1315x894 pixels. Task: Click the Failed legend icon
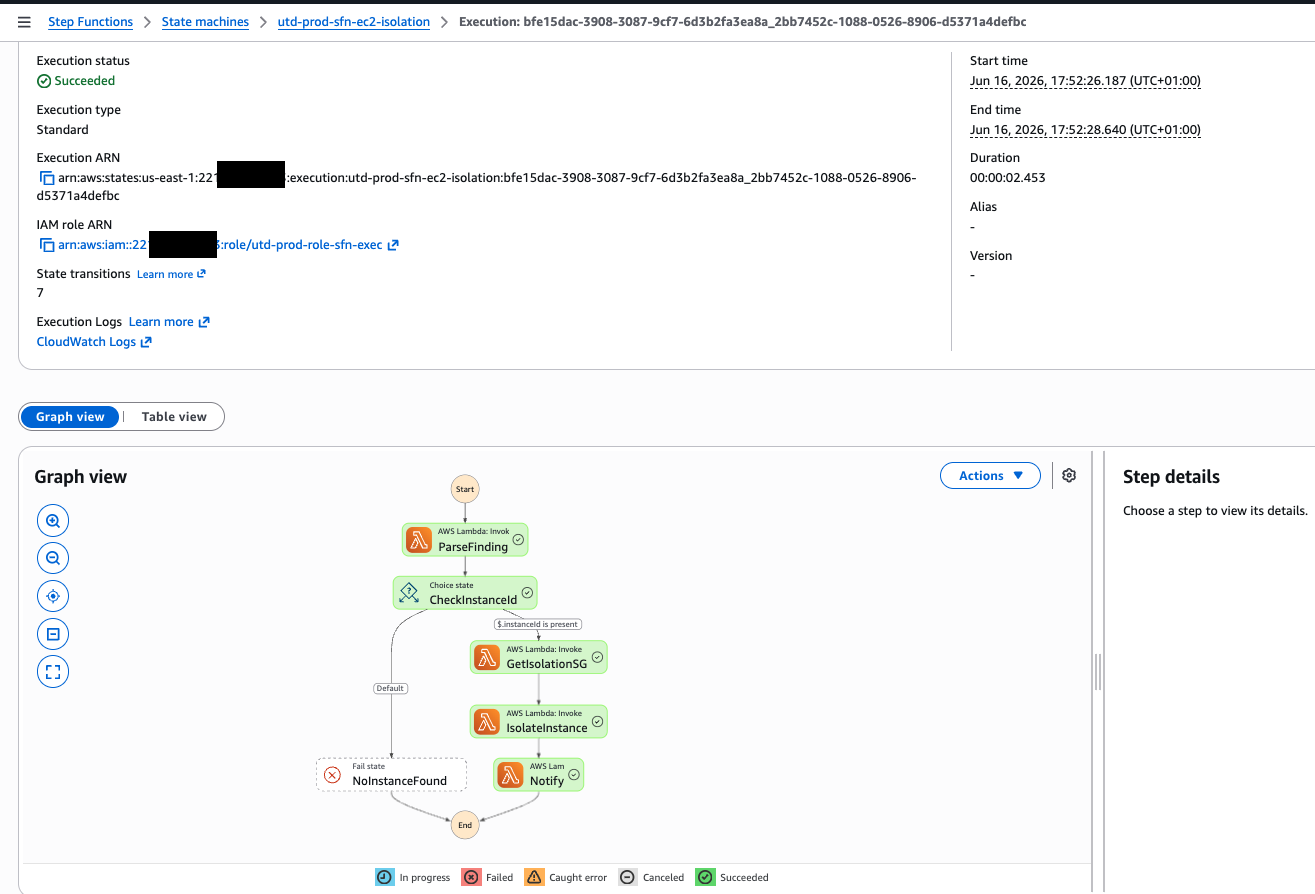[471, 877]
